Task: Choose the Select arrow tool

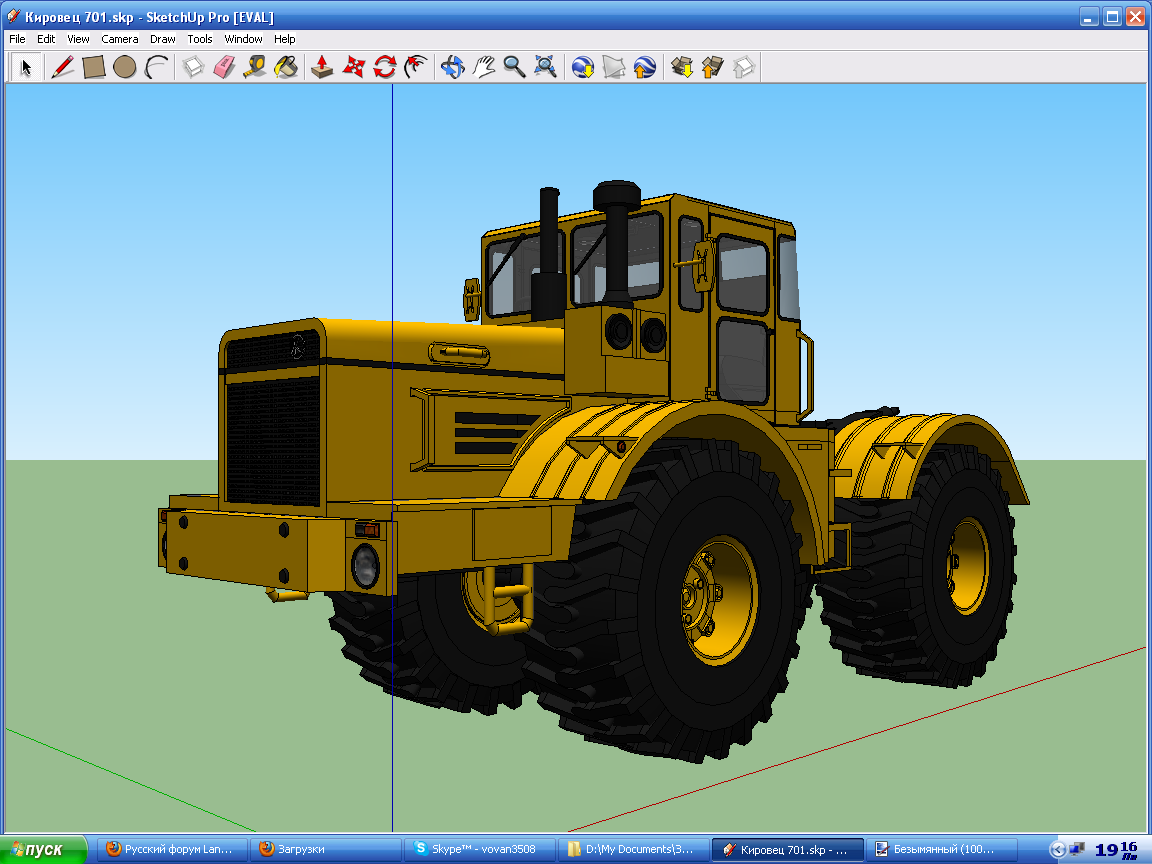Action: pos(26,68)
